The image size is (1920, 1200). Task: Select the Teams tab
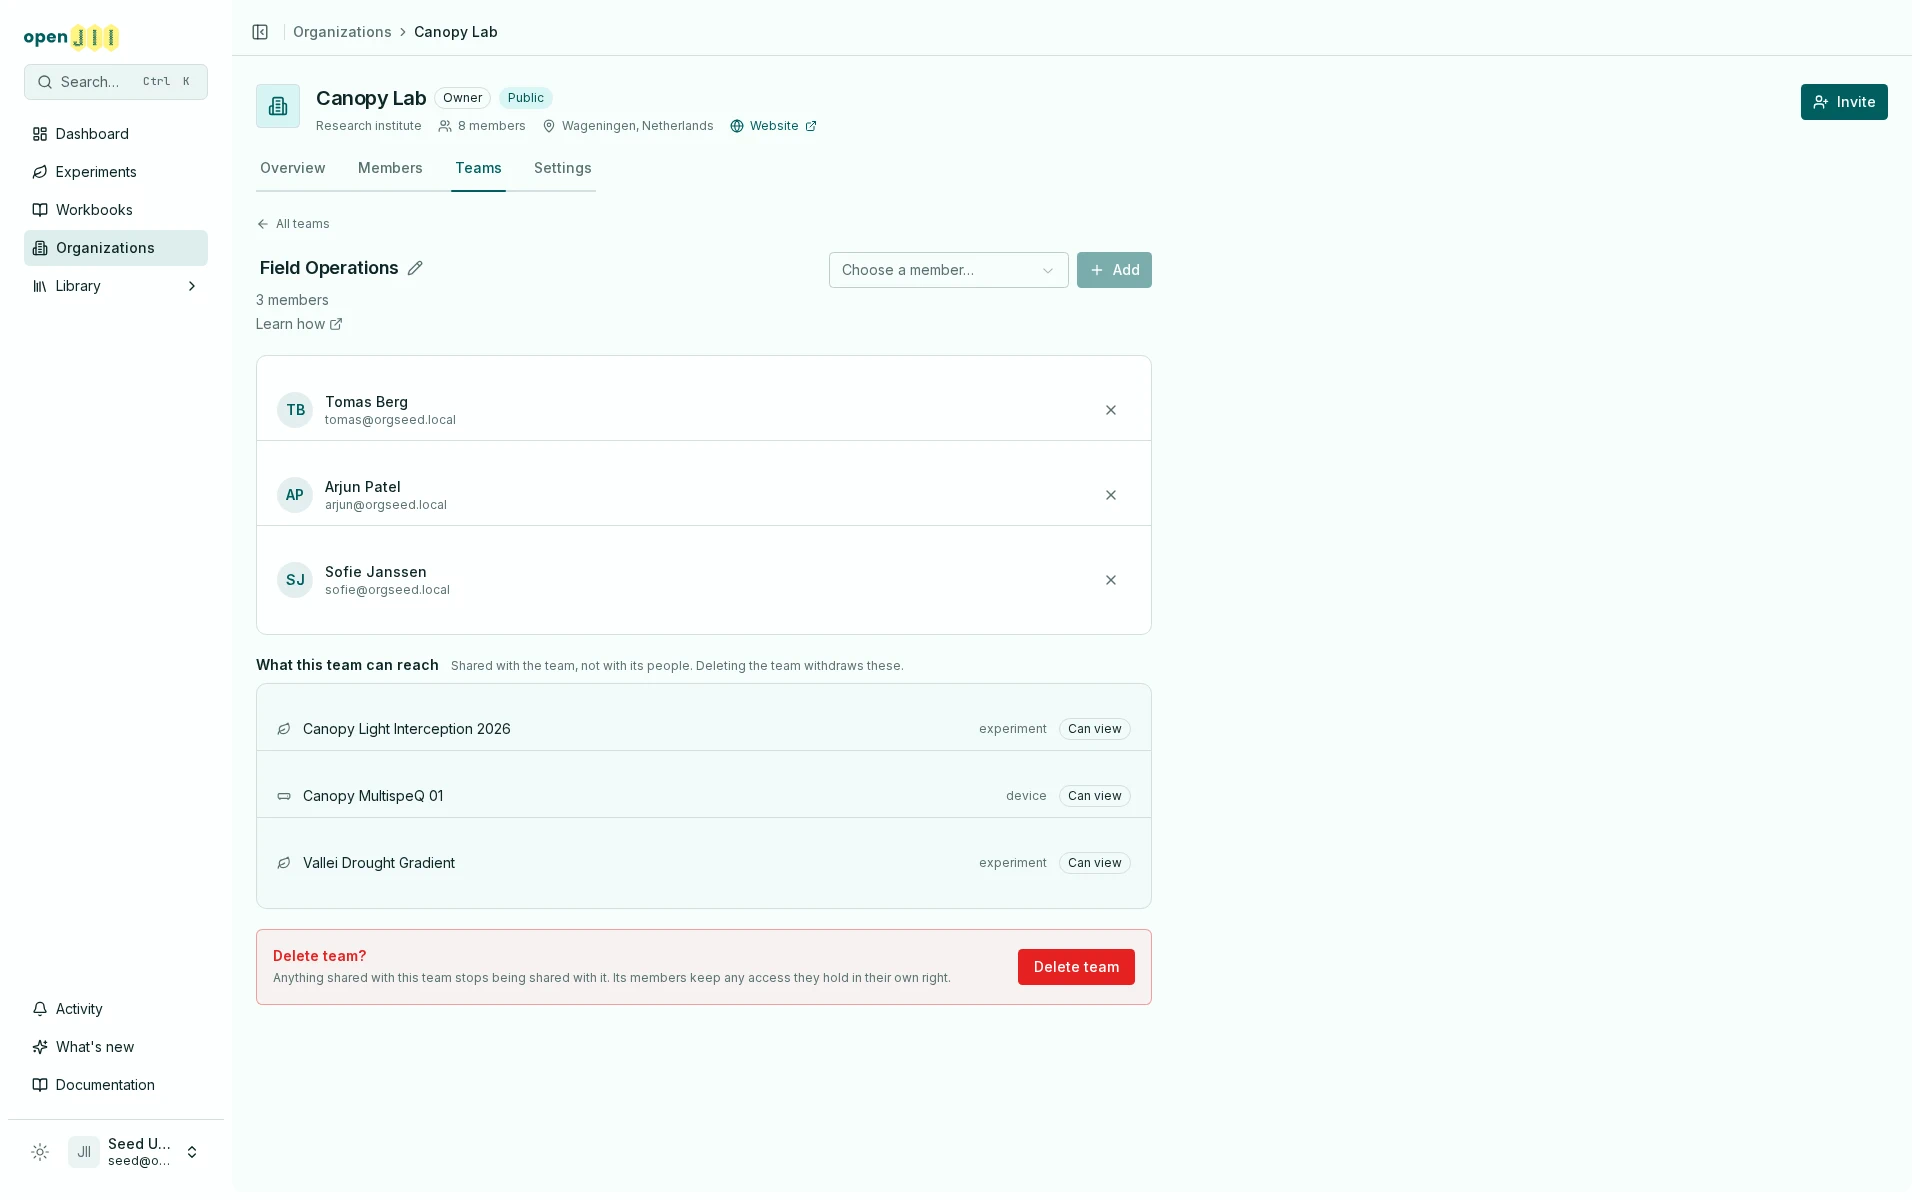point(478,168)
